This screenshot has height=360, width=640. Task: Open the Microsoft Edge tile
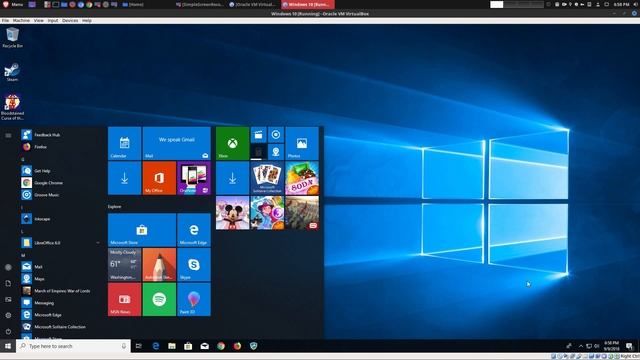click(194, 230)
